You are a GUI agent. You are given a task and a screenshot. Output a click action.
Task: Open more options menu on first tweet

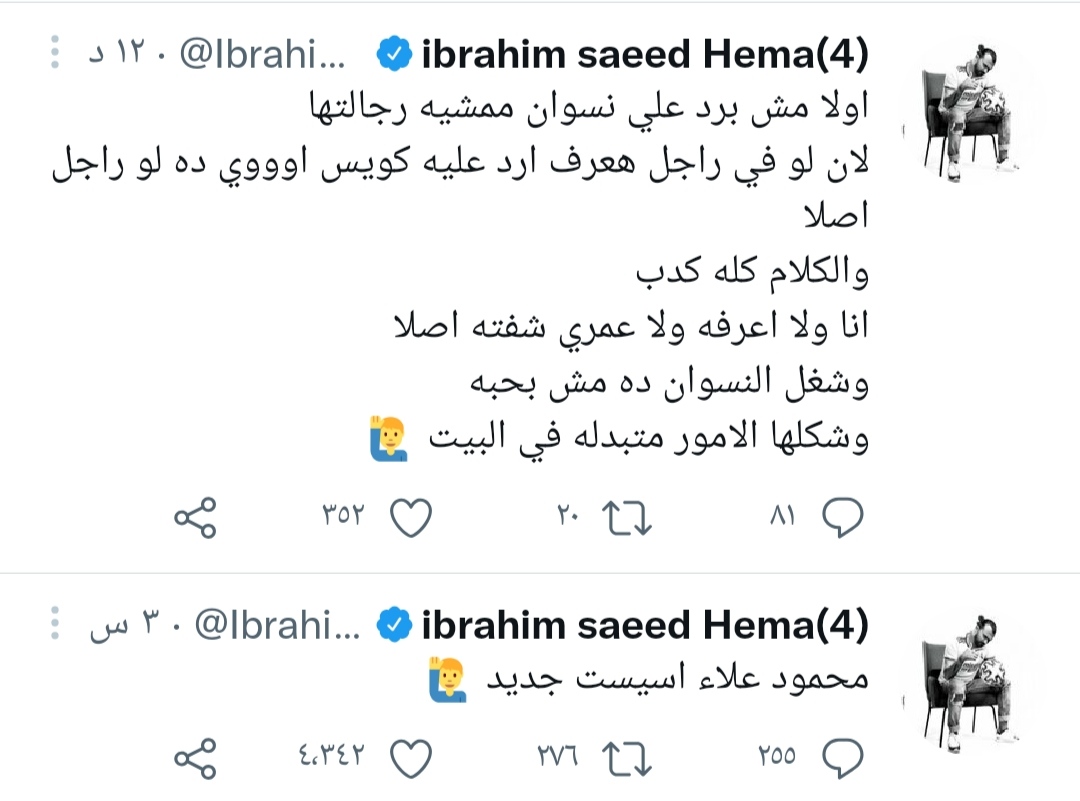tap(56, 53)
